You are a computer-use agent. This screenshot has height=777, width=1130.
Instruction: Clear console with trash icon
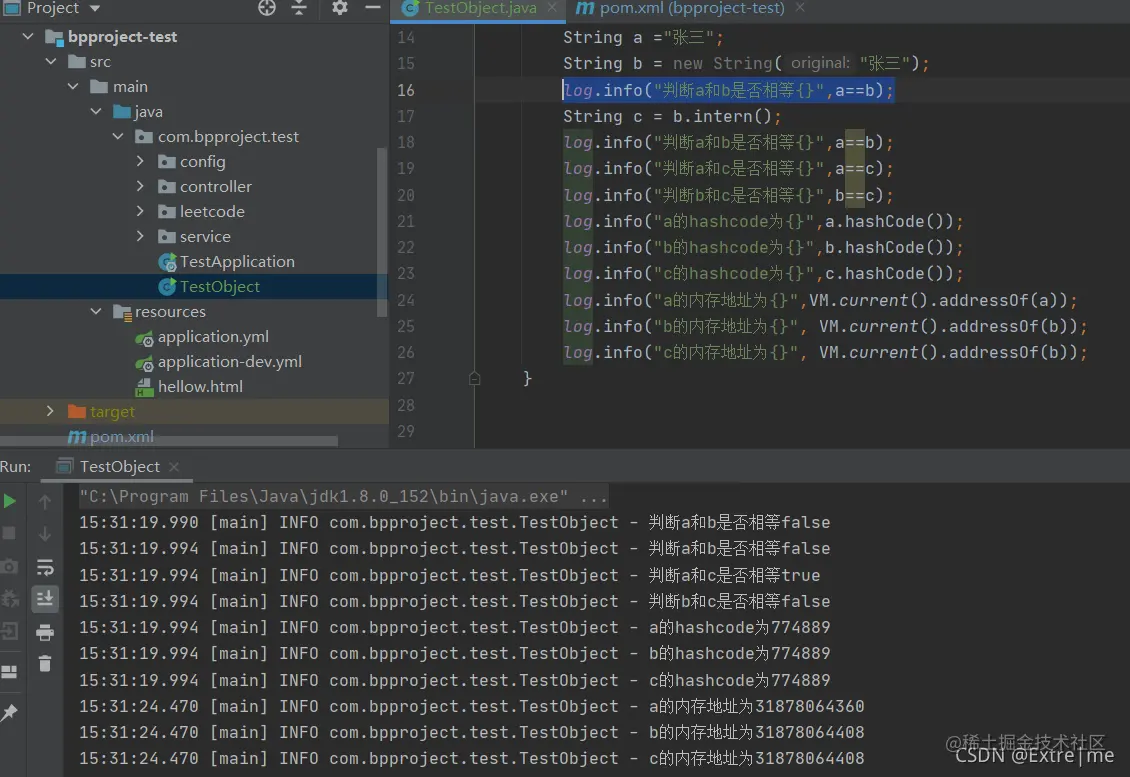[x=45, y=663]
